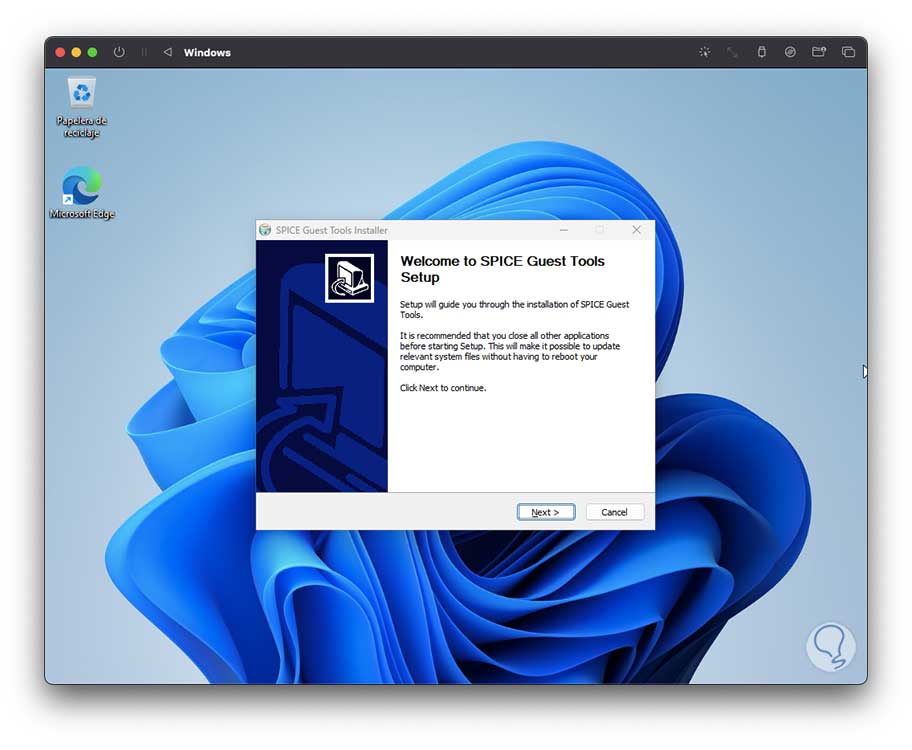Click the VM power button icon
Viewport: 912px width, 750px height.
(119, 52)
